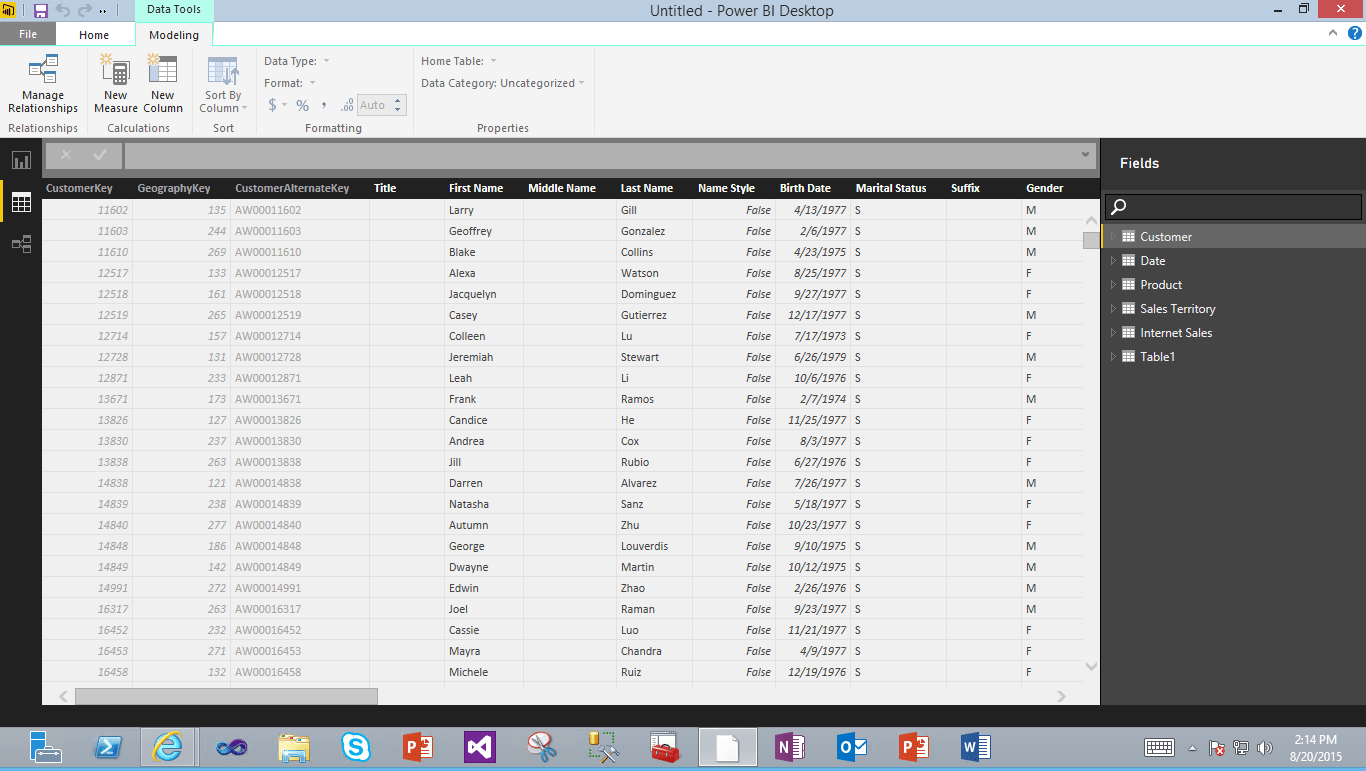Open Word from taskbar
1366x771 pixels.
pos(975,747)
